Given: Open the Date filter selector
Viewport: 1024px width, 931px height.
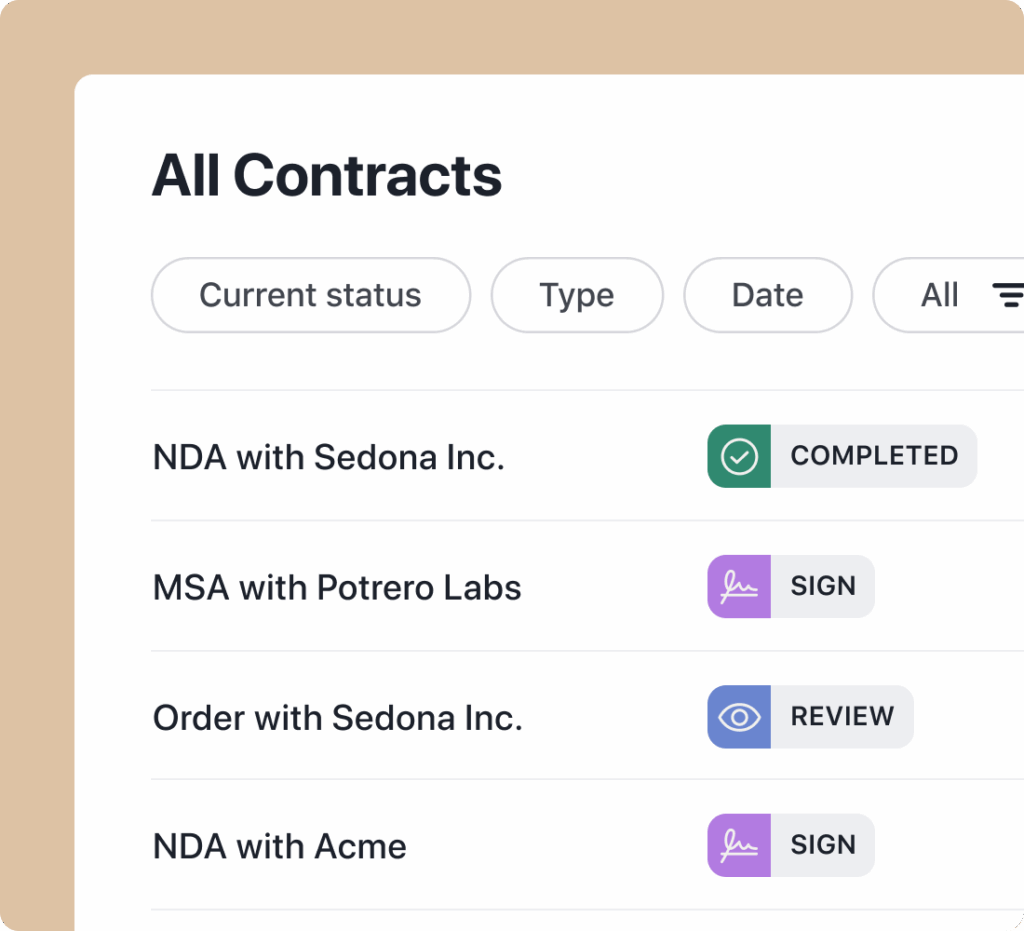Looking at the screenshot, I should pos(767,295).
